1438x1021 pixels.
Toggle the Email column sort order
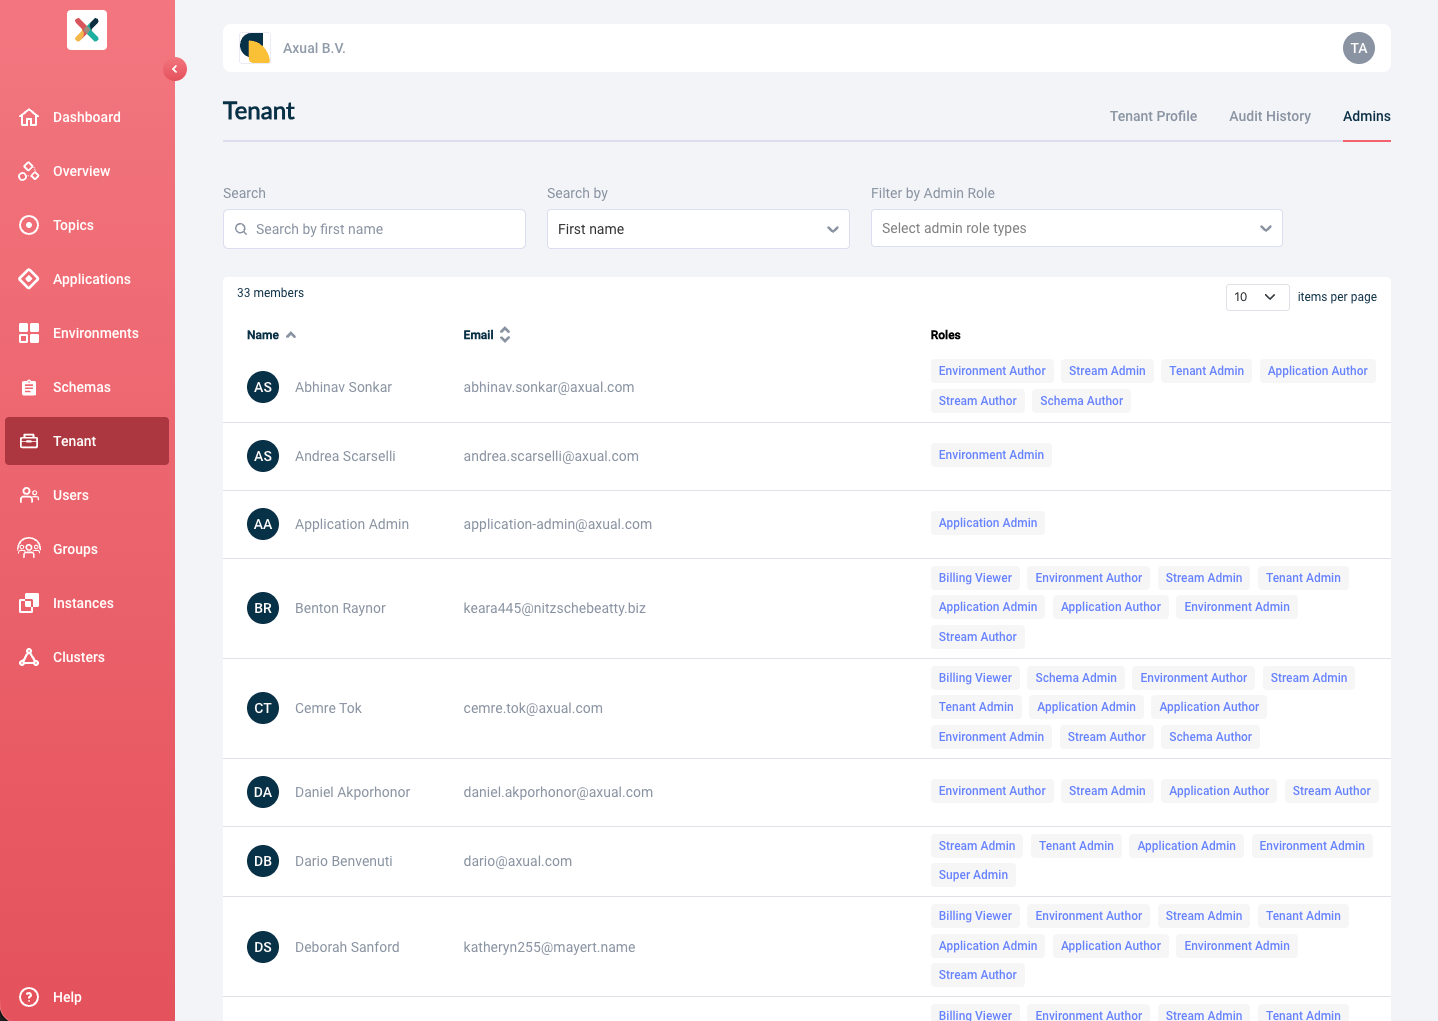505,334
